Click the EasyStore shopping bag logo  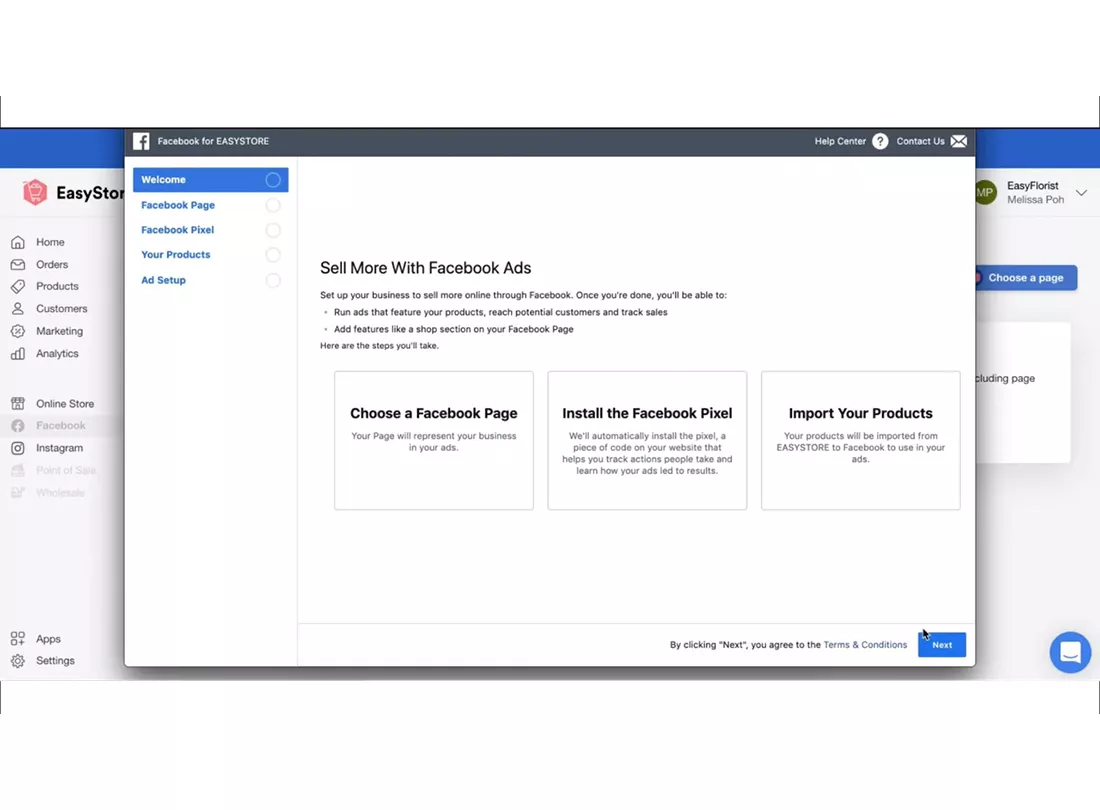[34, 192]
